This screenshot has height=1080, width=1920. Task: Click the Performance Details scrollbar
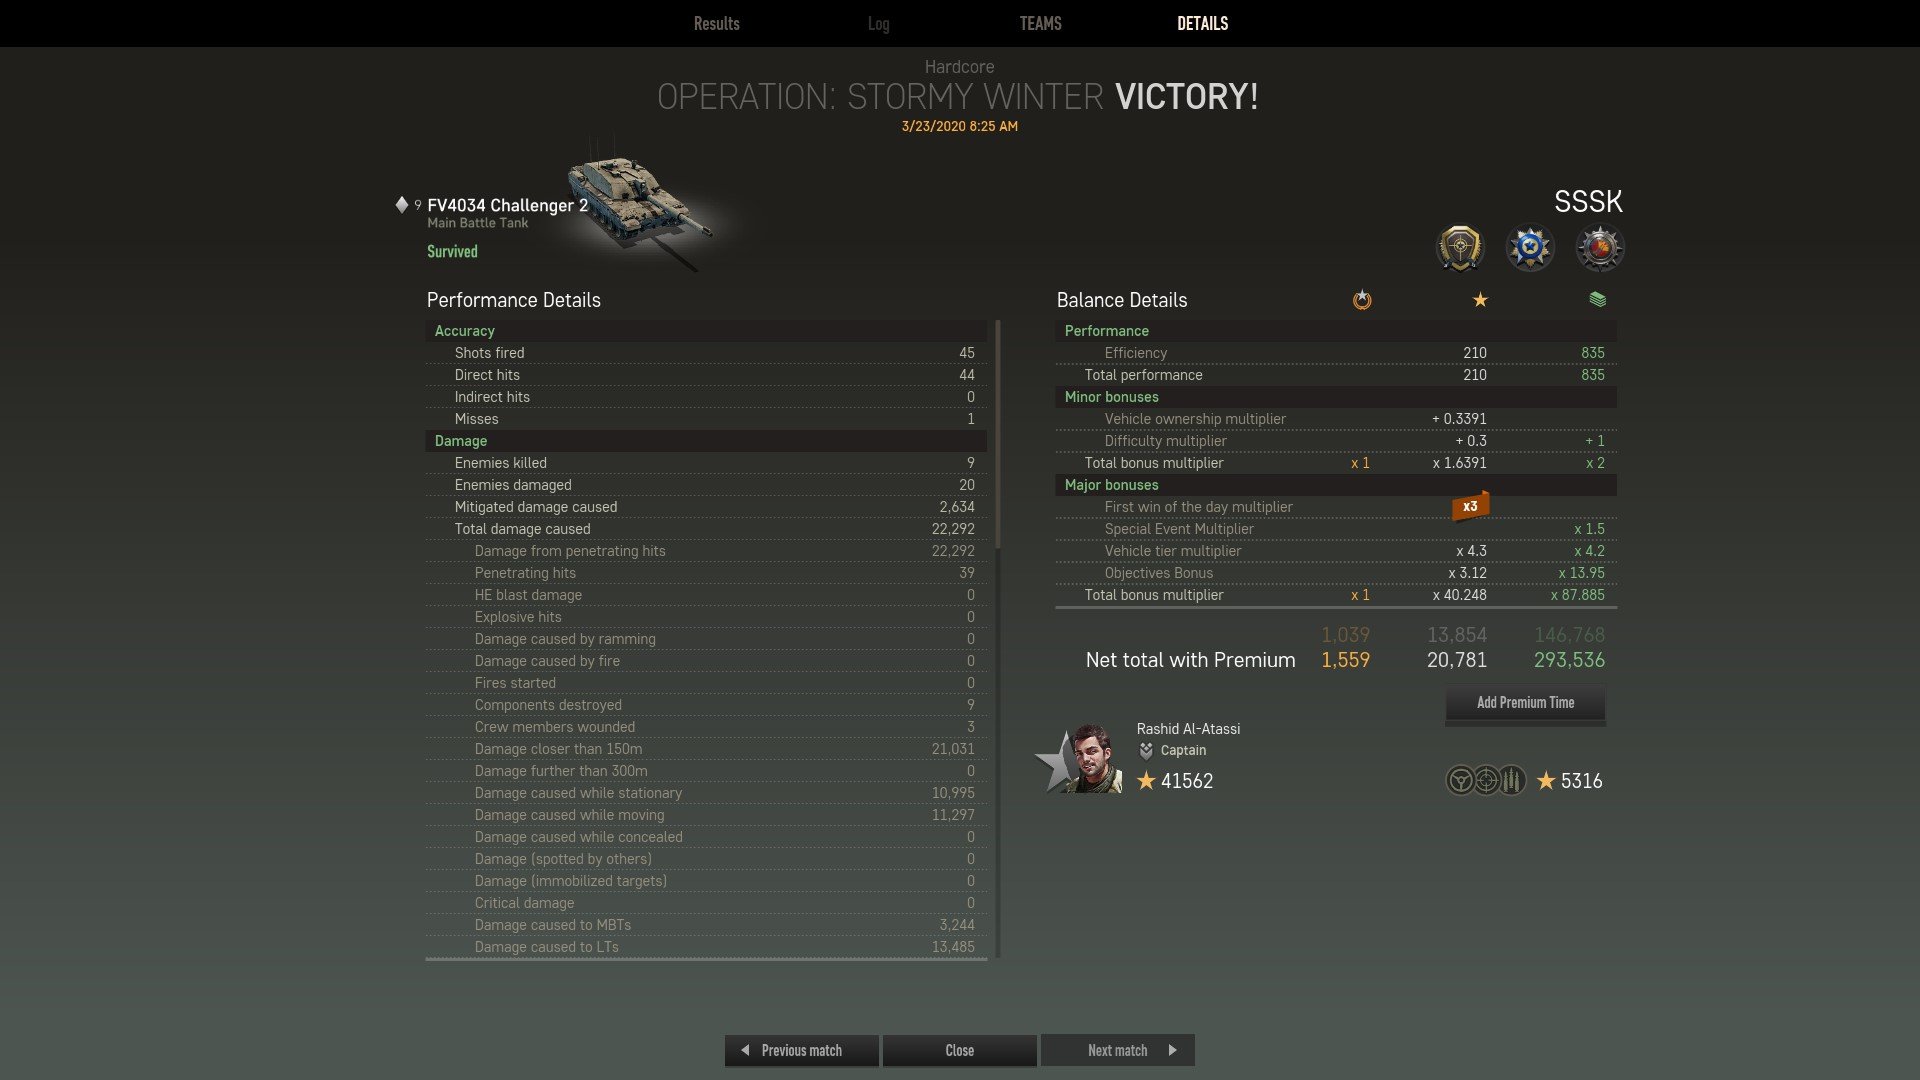tap(998, 638)
